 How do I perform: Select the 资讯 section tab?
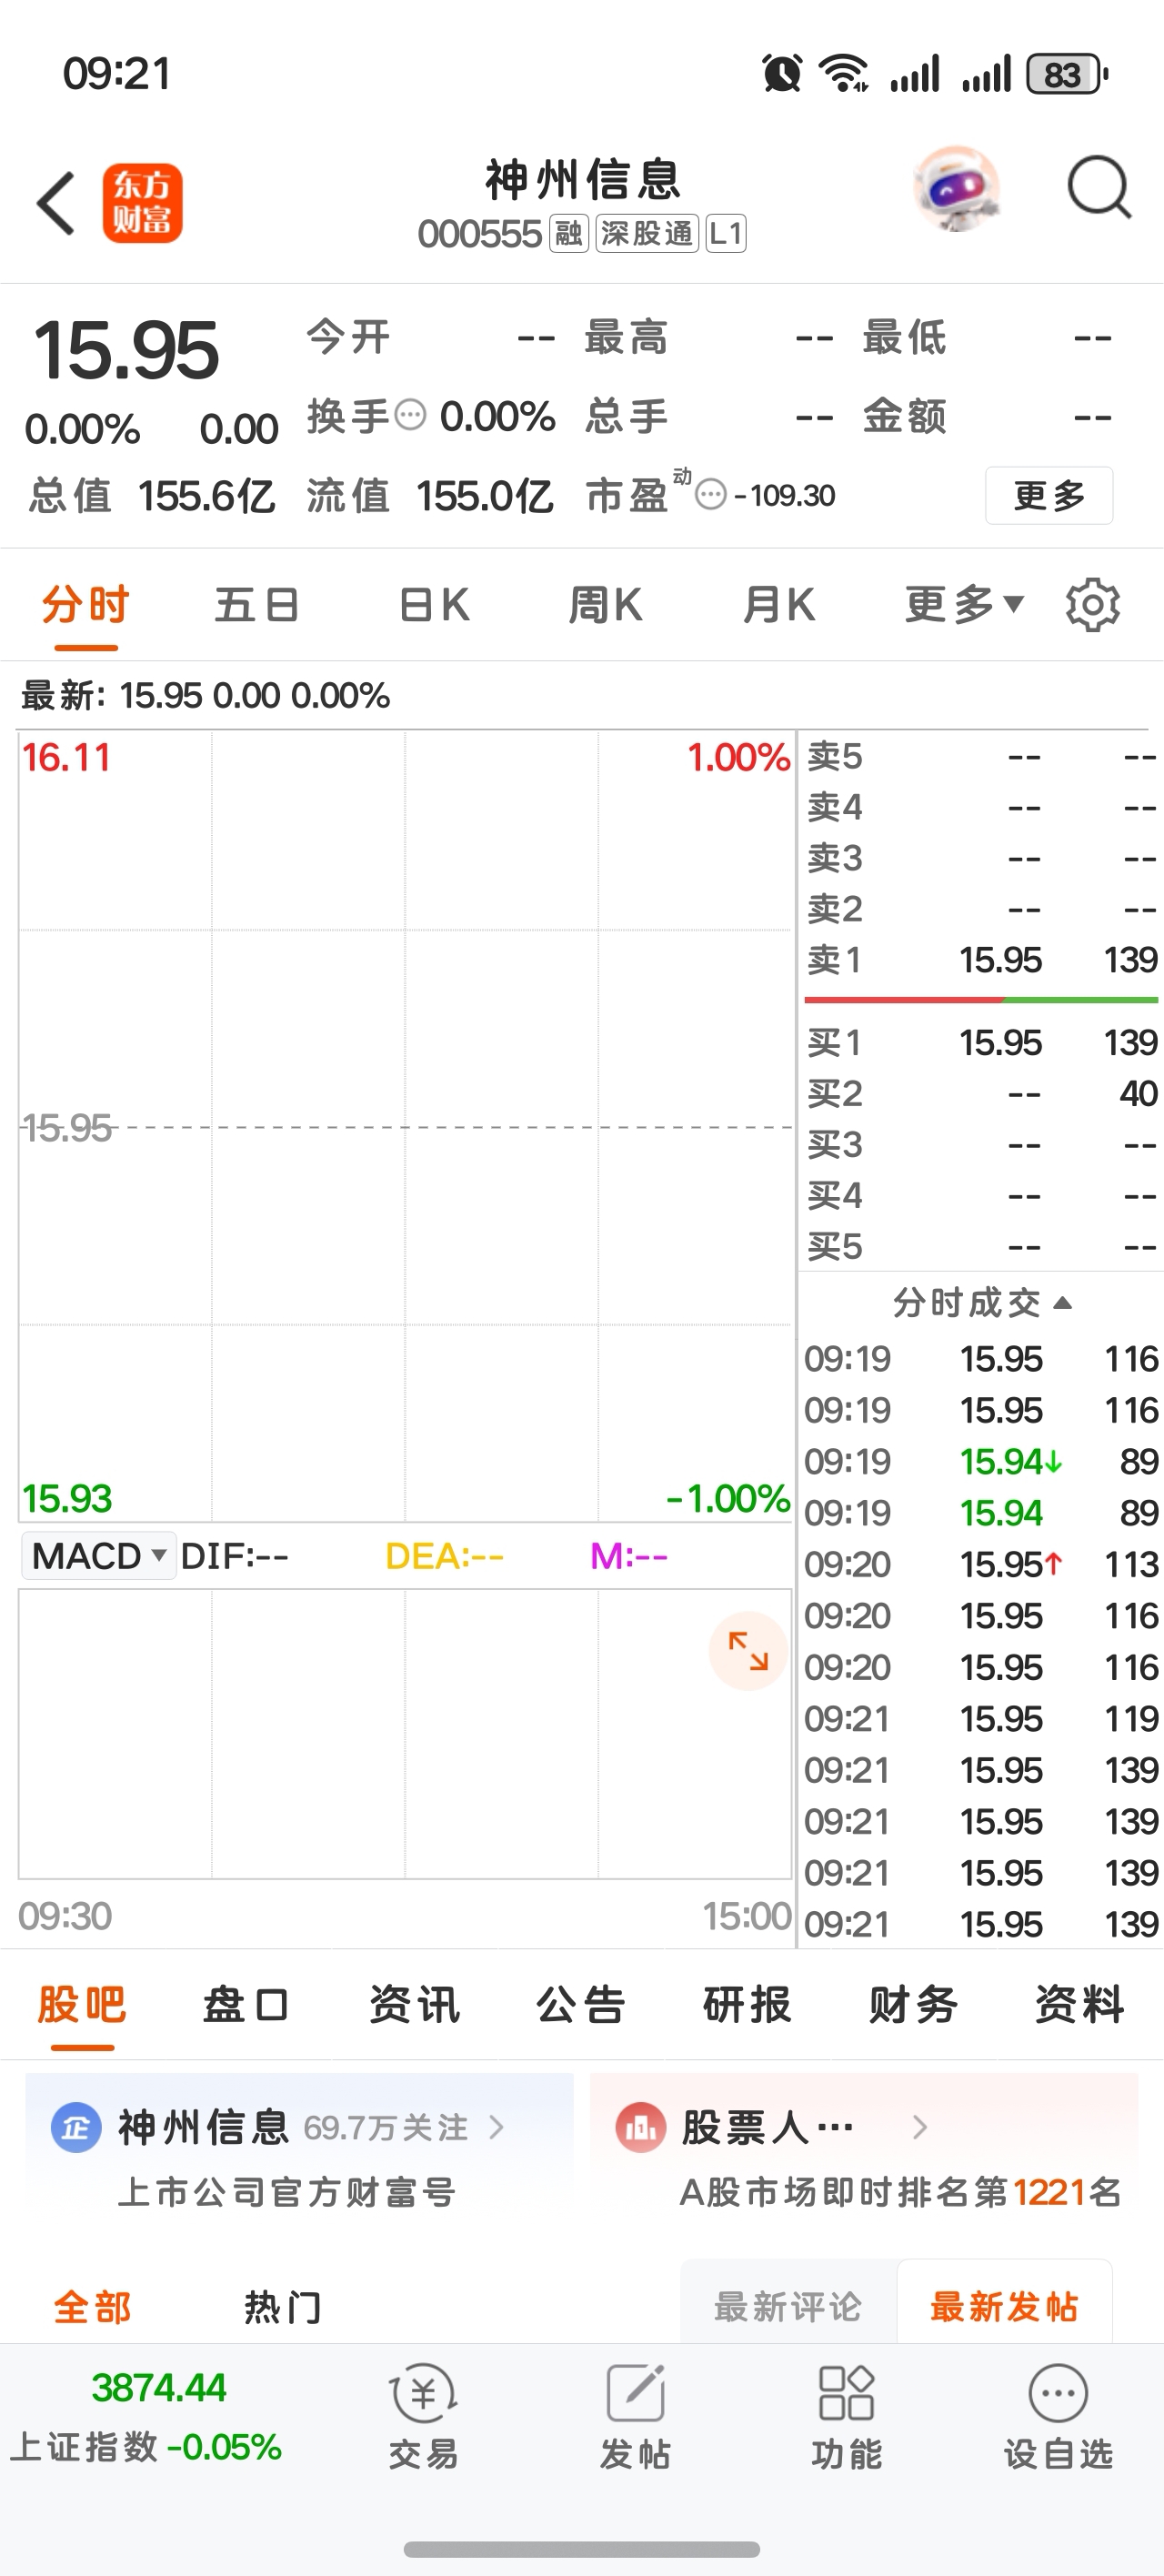414,2006
